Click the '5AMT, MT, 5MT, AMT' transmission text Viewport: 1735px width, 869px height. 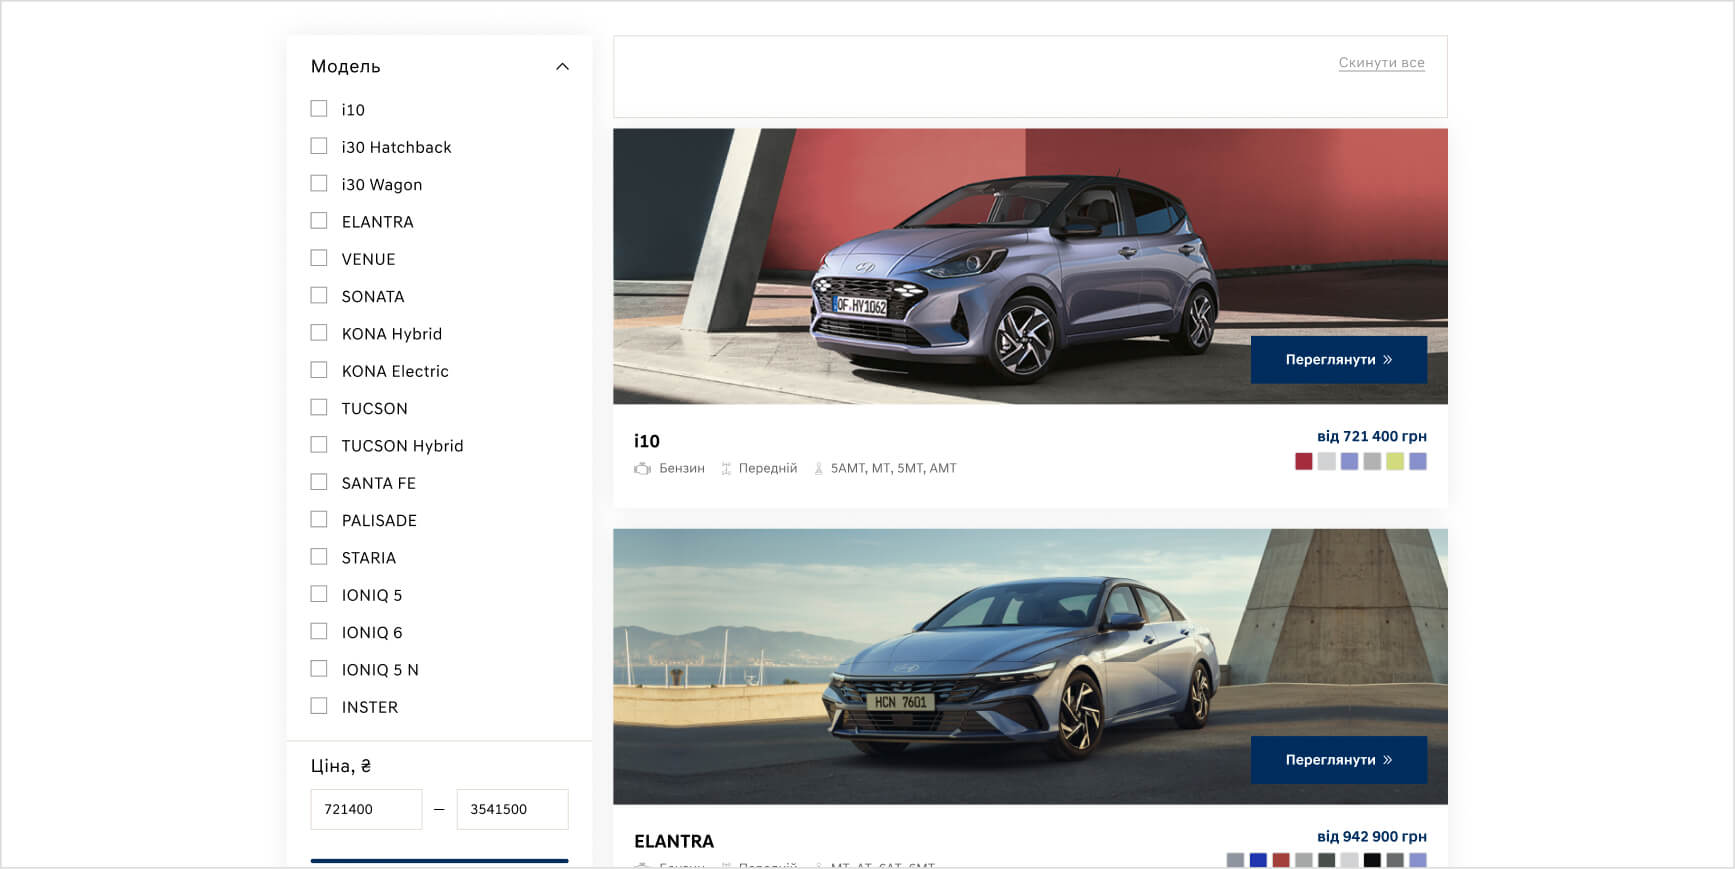[x=893, y=468]
